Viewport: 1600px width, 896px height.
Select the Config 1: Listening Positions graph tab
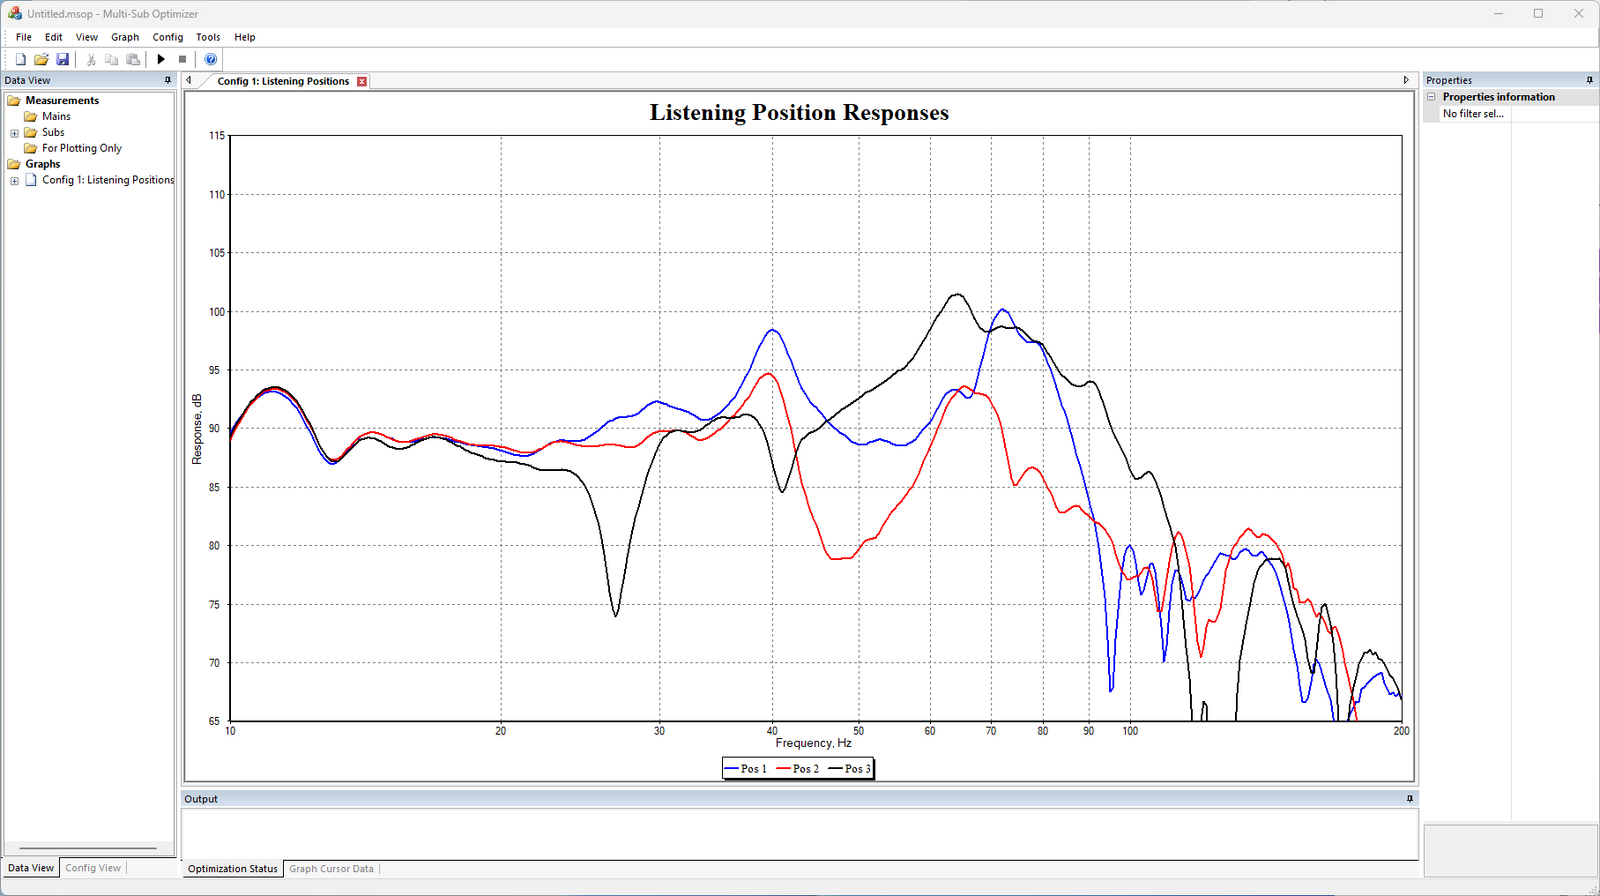pyautogui.click(x=283, y=81)
